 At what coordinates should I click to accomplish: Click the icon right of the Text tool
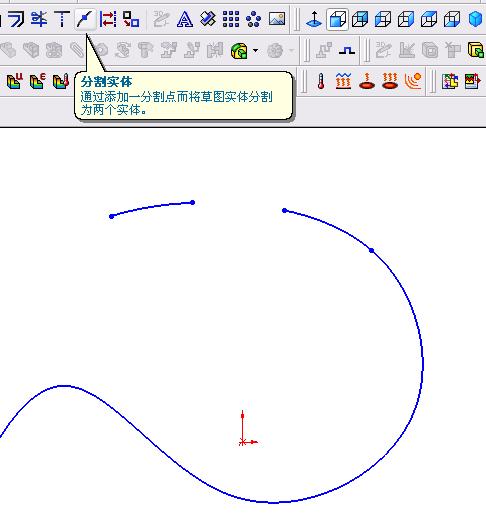coord(208,19)
